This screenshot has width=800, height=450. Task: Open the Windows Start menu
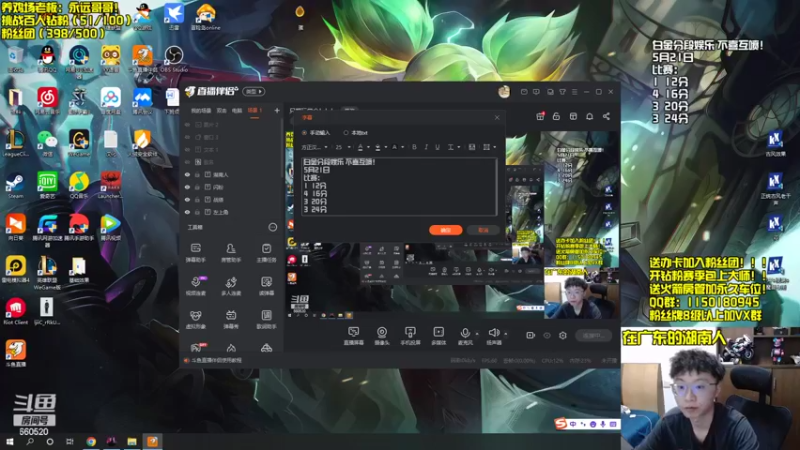pyautogui.click(x=9, y=442)
